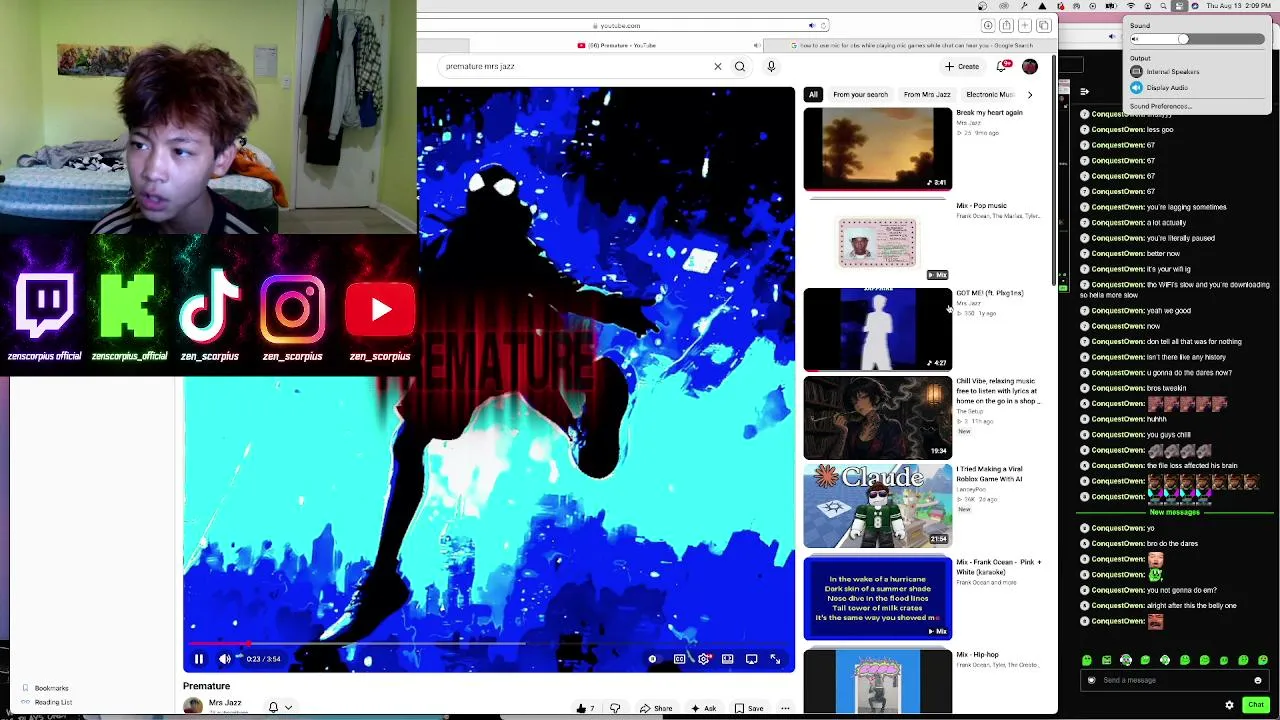Image resolution: width=1280 pixels, height=720 pixels.
Task: Adjust the macOS Sound volume slider
Action: pos(1197,39)
